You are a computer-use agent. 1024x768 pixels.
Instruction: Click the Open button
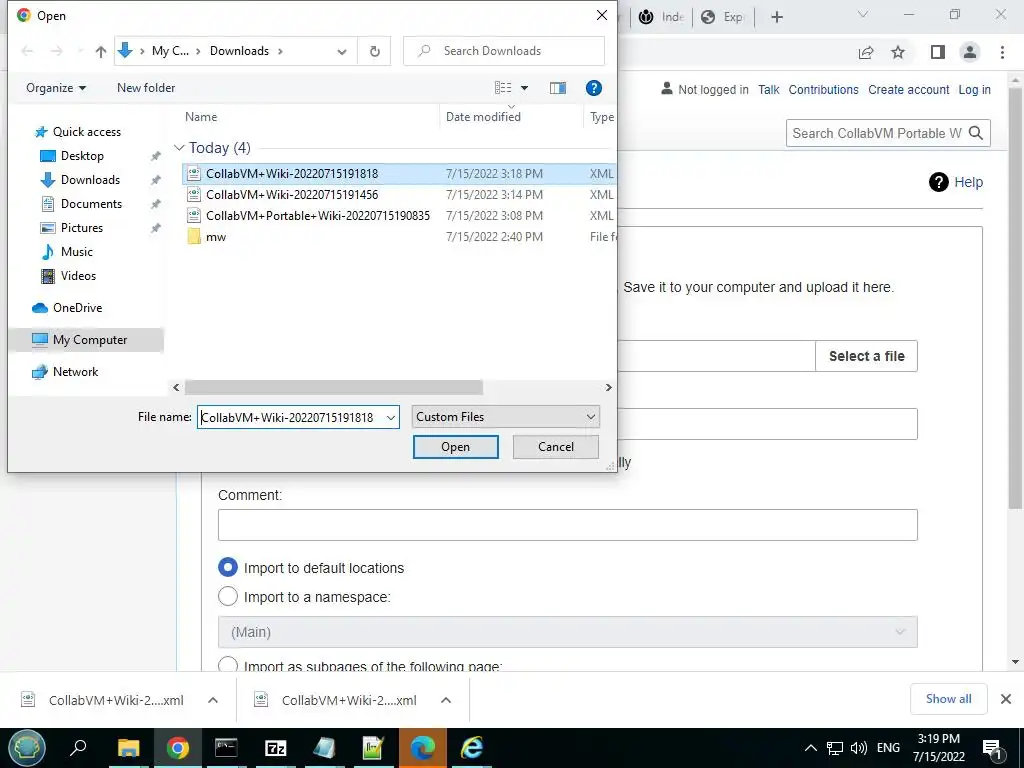tap(455, 447)
